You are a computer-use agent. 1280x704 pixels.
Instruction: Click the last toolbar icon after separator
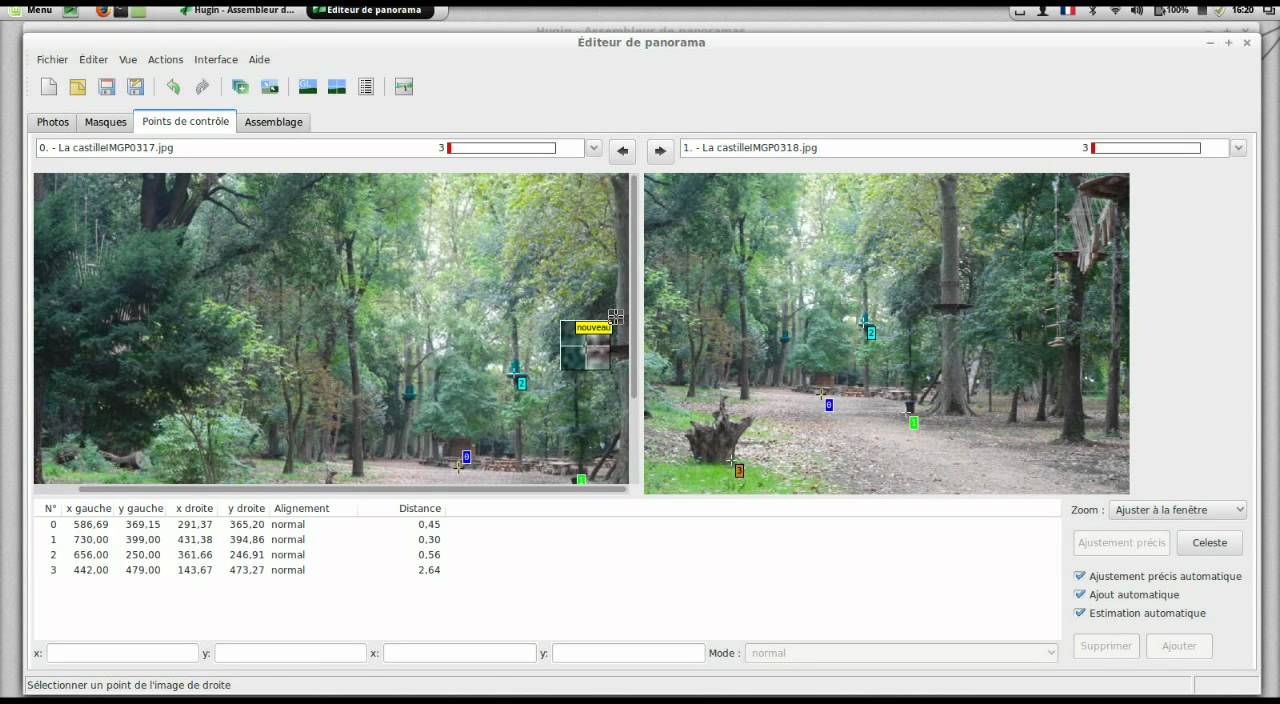404,87
